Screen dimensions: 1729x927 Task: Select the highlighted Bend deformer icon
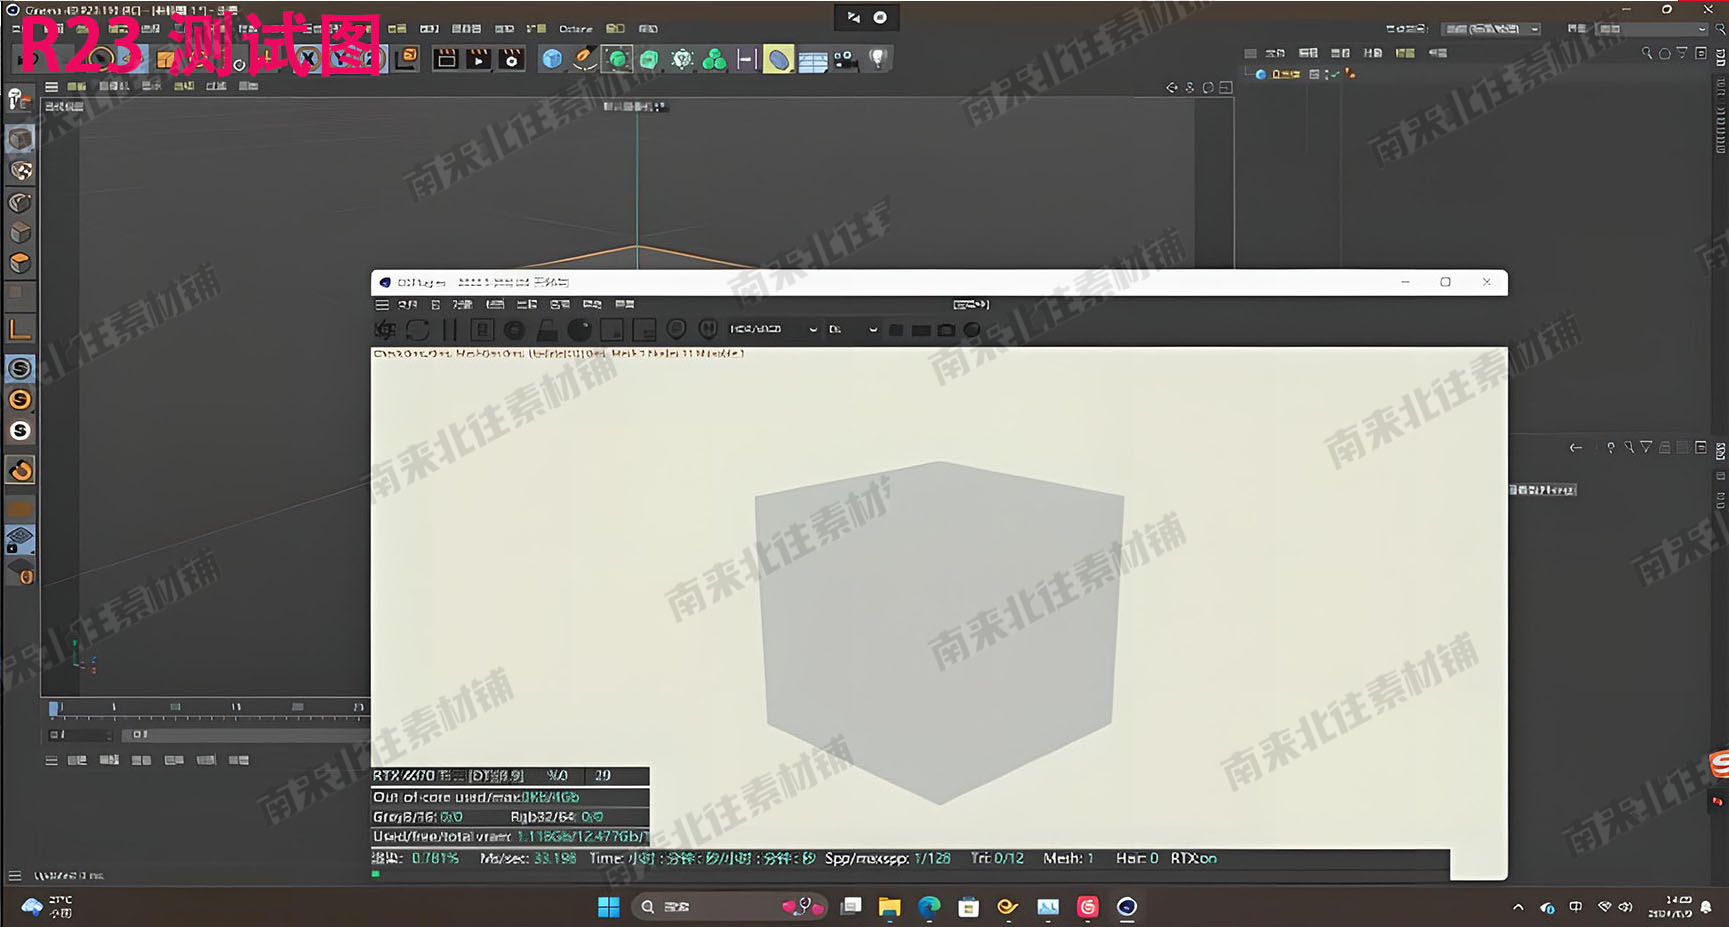[x=778, y=60]
